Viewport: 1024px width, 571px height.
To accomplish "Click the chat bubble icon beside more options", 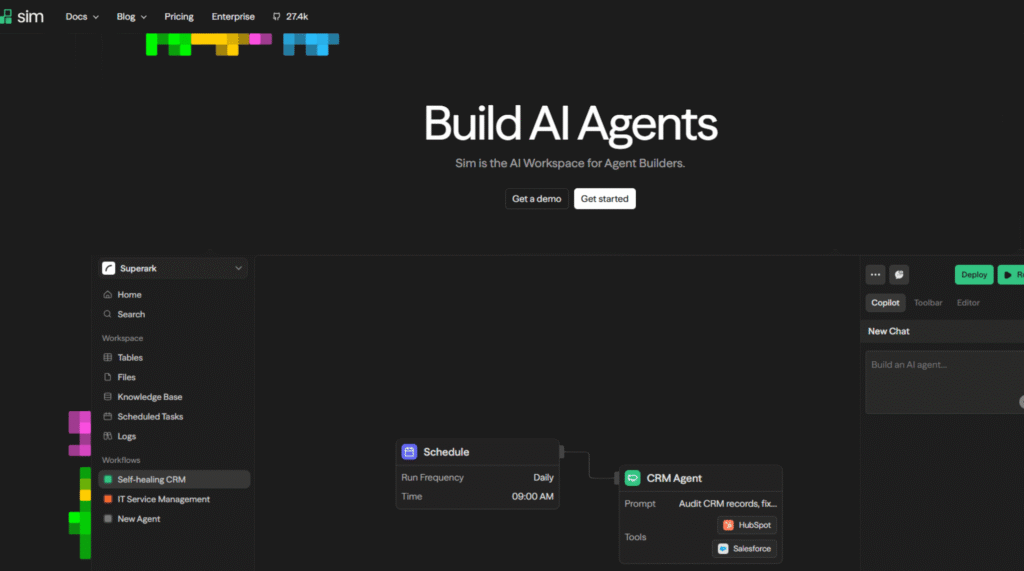I will pos(899,275).
